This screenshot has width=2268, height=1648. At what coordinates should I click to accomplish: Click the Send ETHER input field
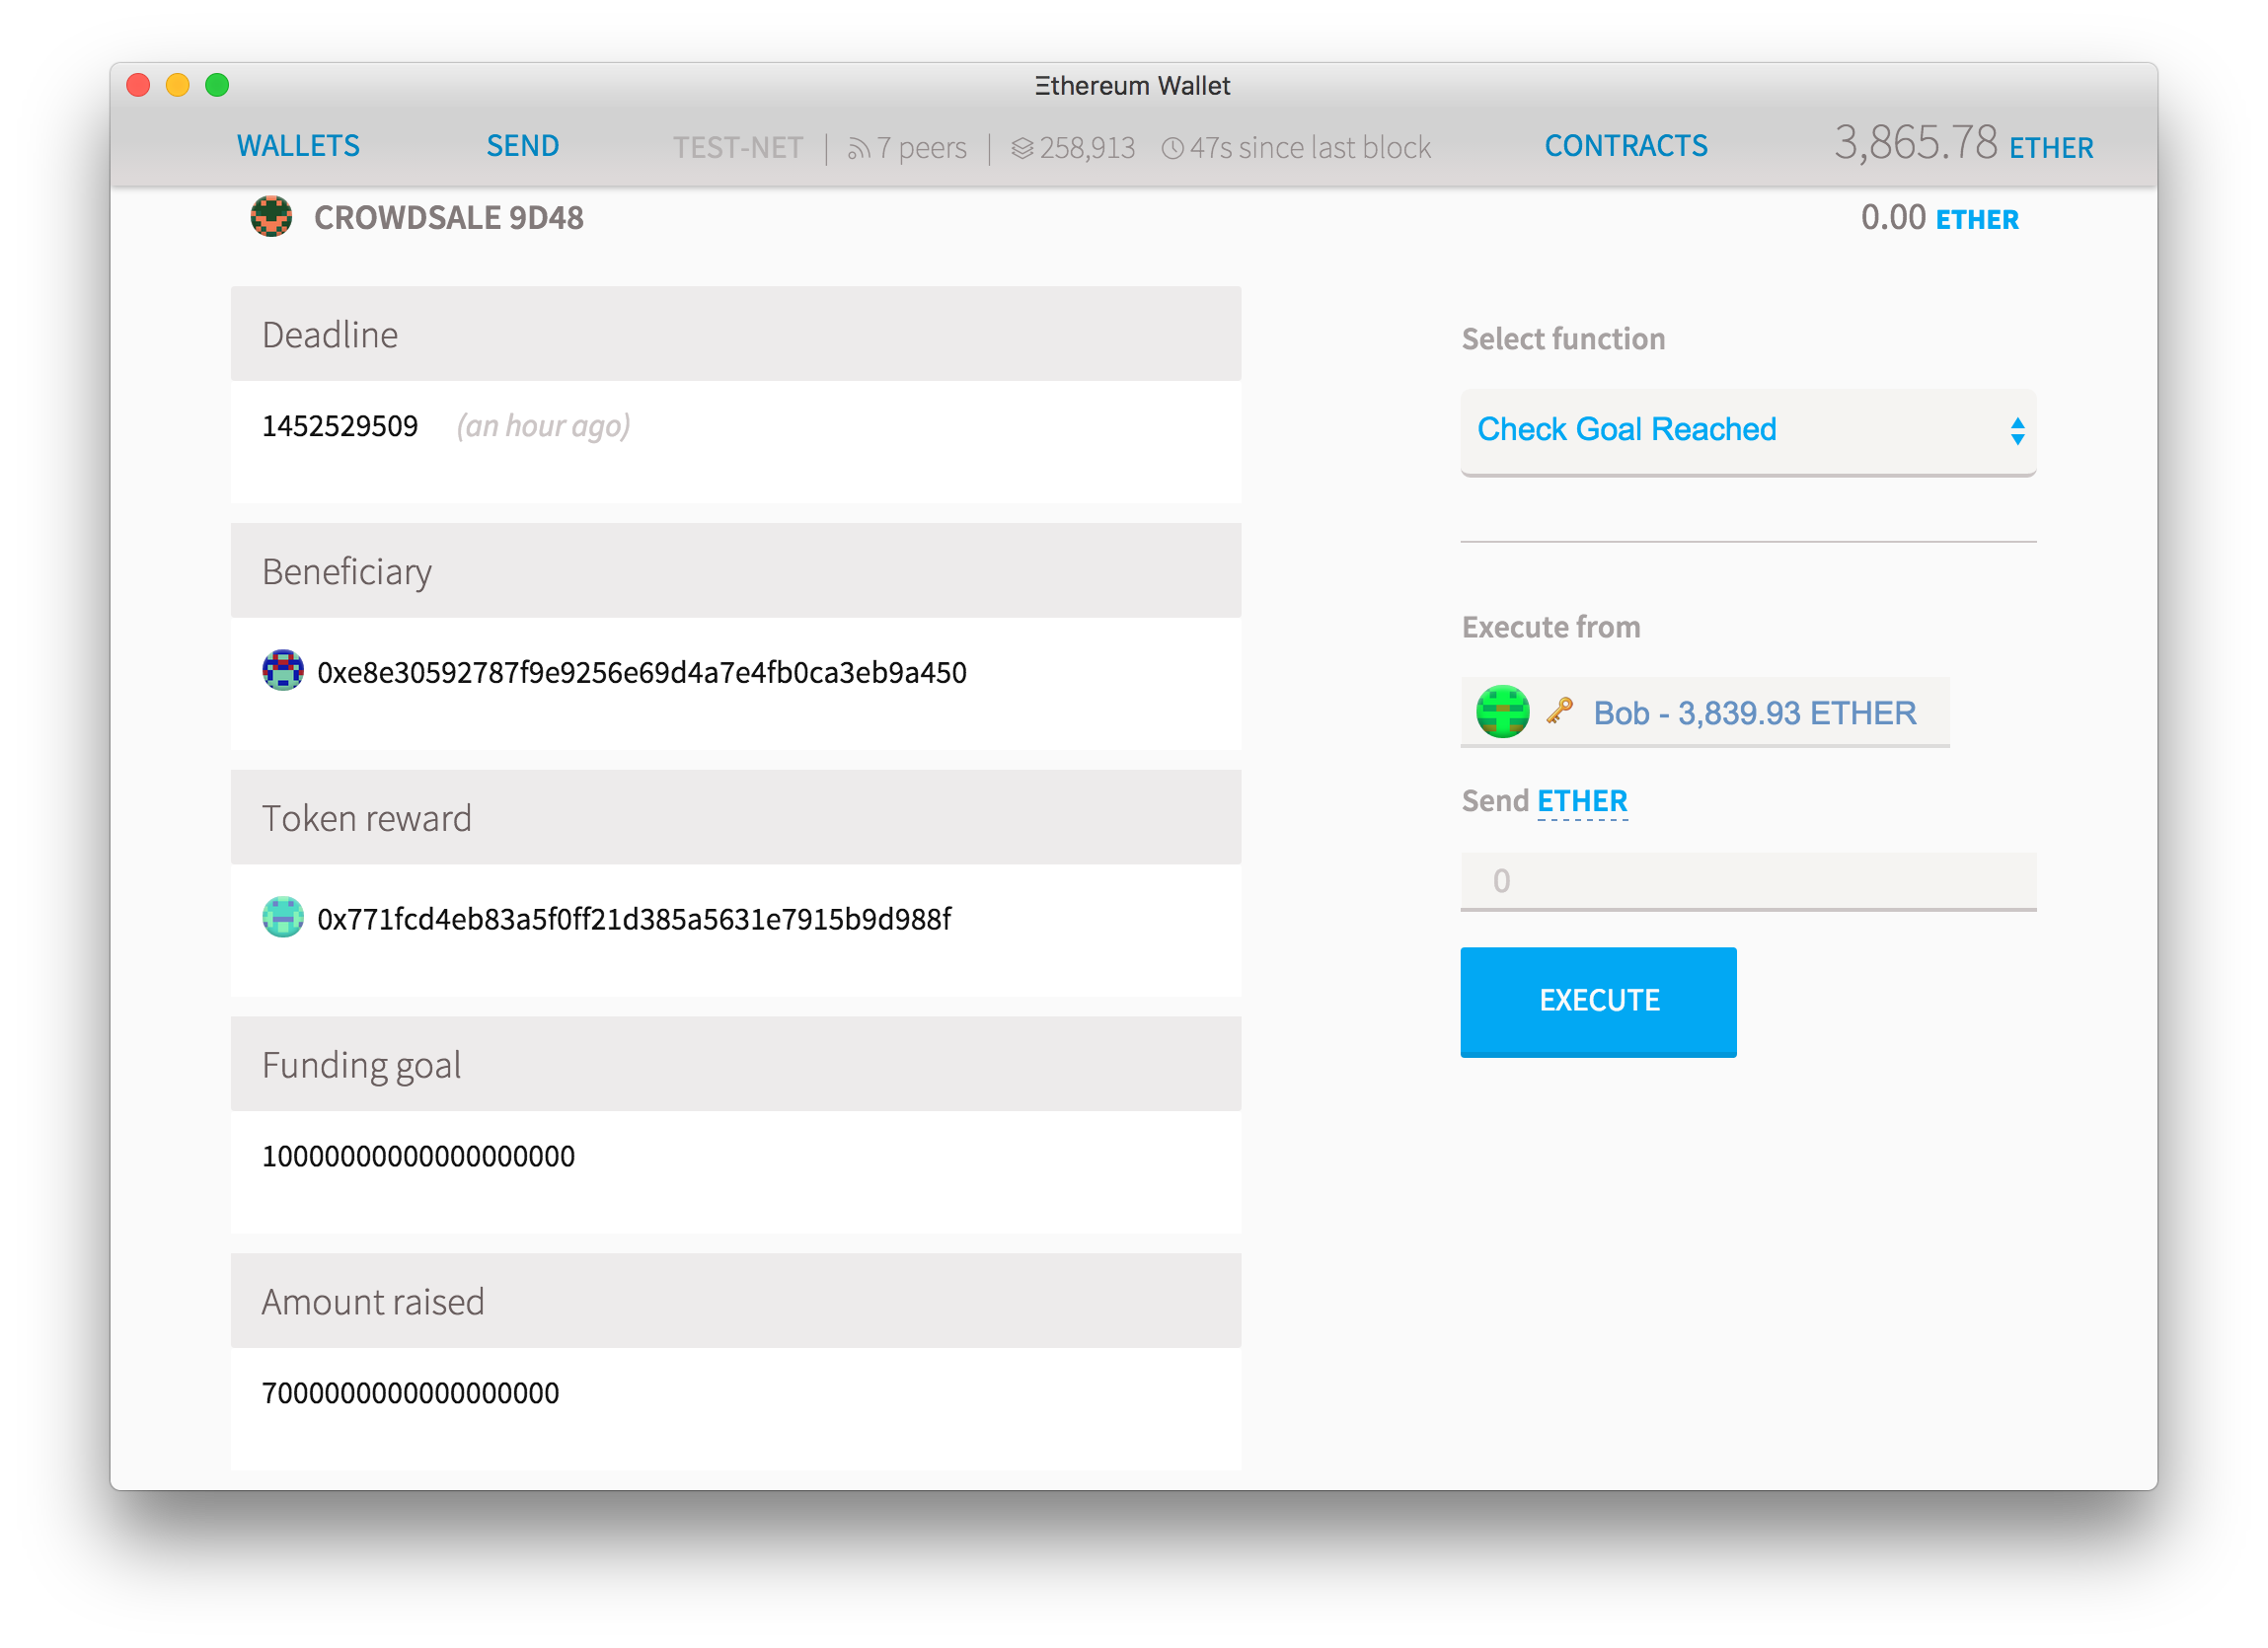[x=1745, y=878]
